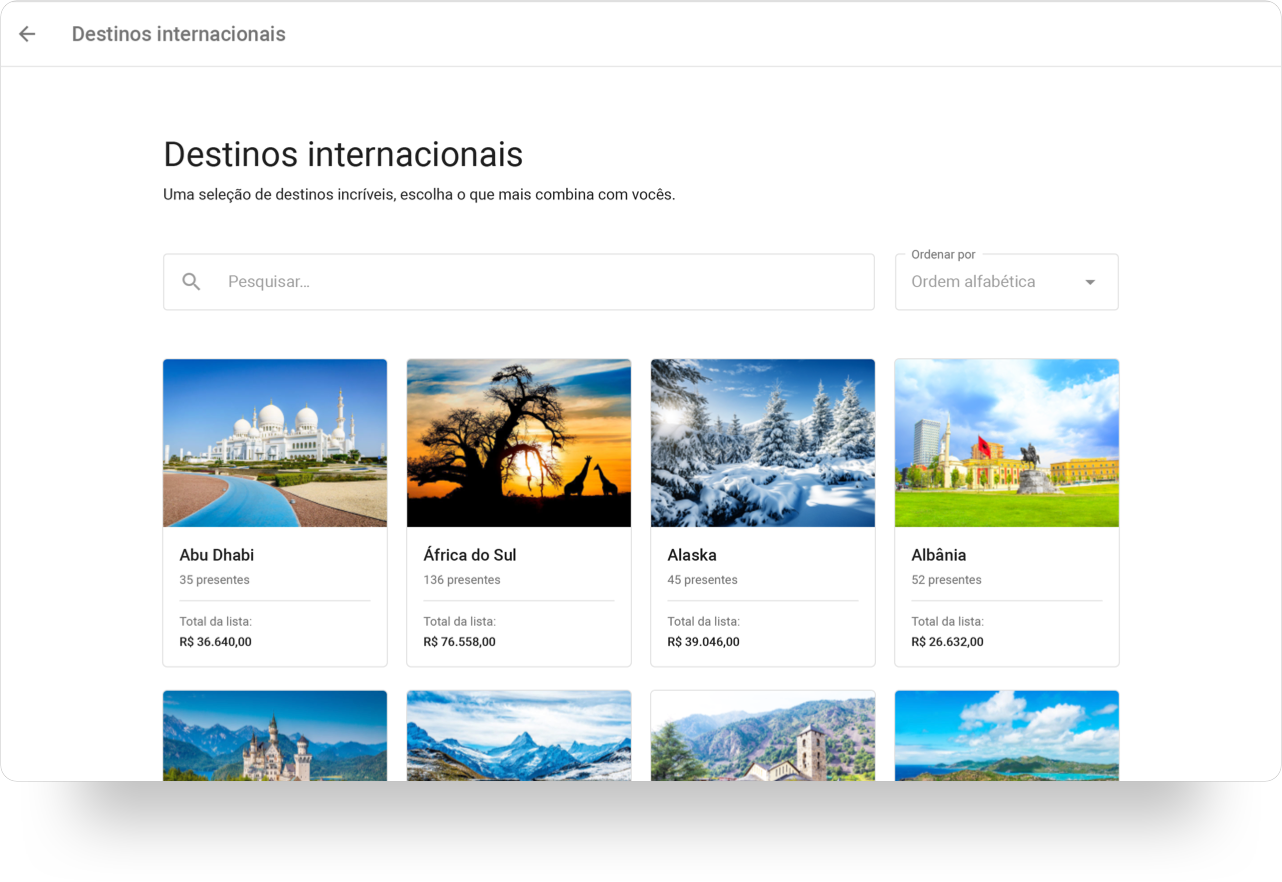Click the Abu Dhabi card title
This screenshot has width=1282, height=882.
pyautogui.click(x=217, y=555)
